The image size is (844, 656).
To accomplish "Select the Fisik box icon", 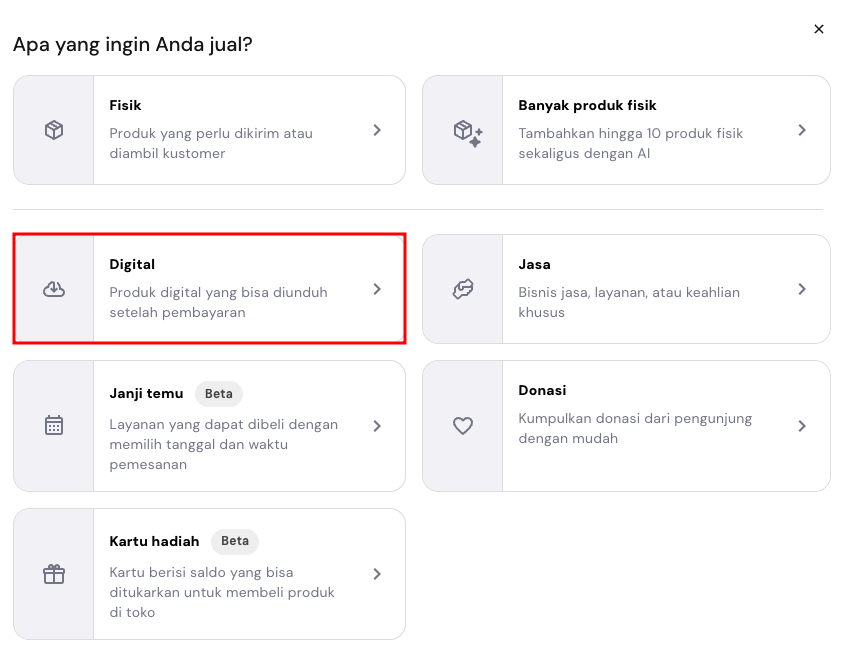I will point(53,130).
